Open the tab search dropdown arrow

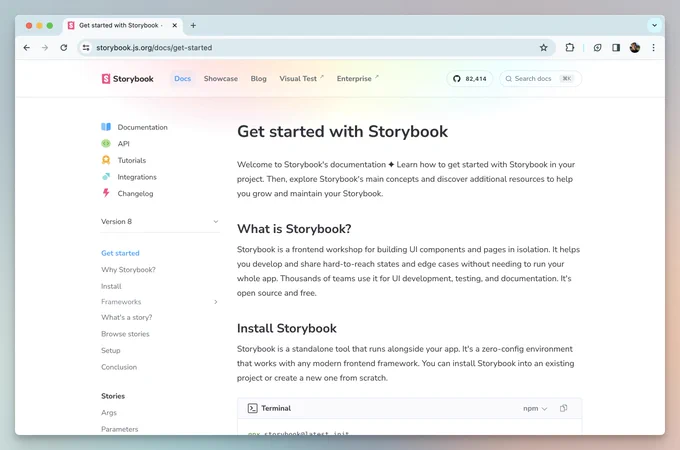(654, 25)
